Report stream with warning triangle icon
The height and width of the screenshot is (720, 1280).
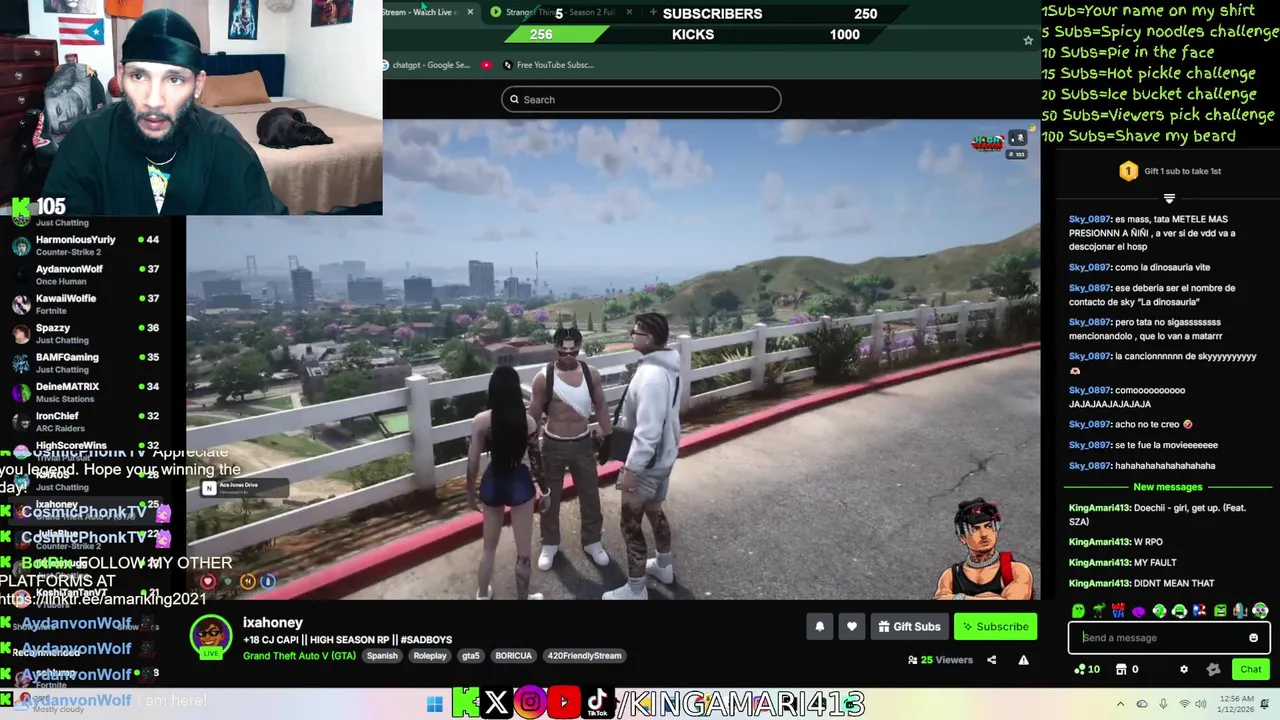tap(1023, 660)
